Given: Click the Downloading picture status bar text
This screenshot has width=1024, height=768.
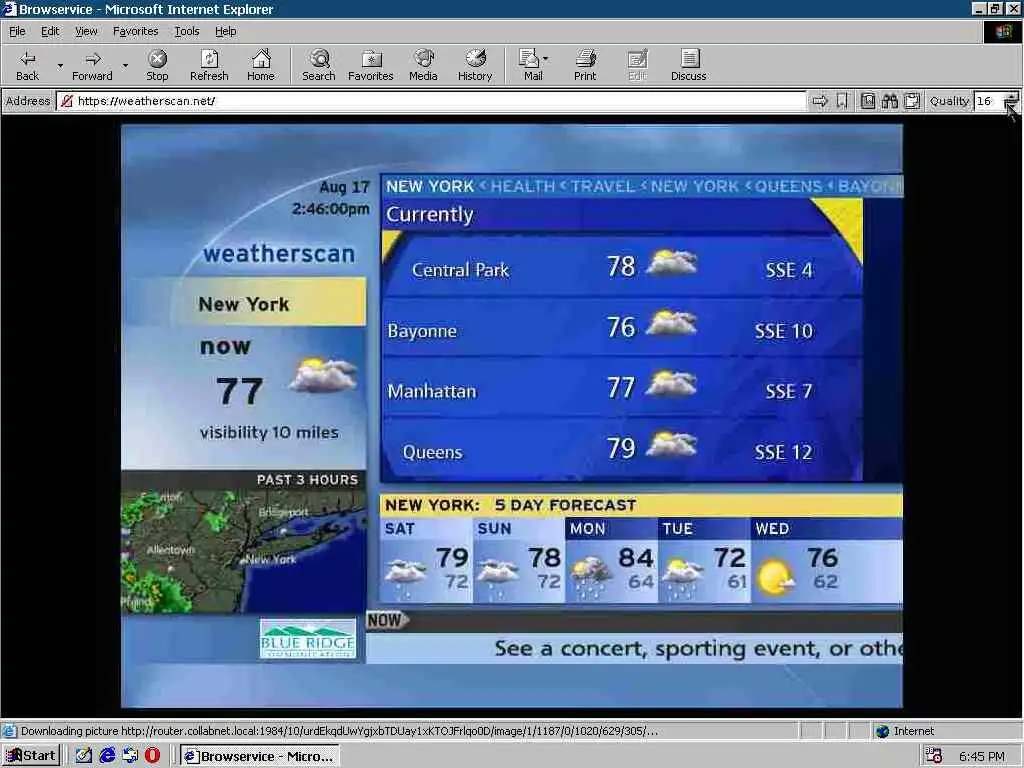Looking at the screenshot, I should [340, 731].
